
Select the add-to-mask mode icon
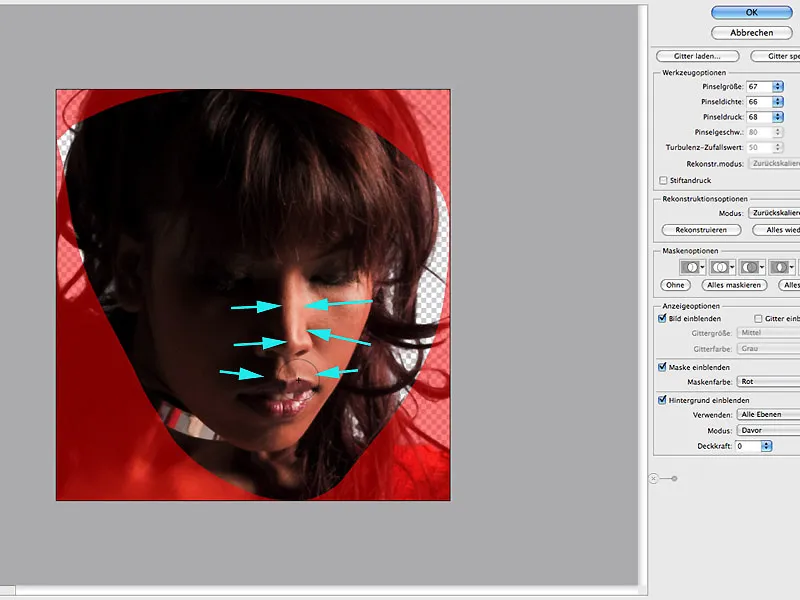tap(722, 266)
